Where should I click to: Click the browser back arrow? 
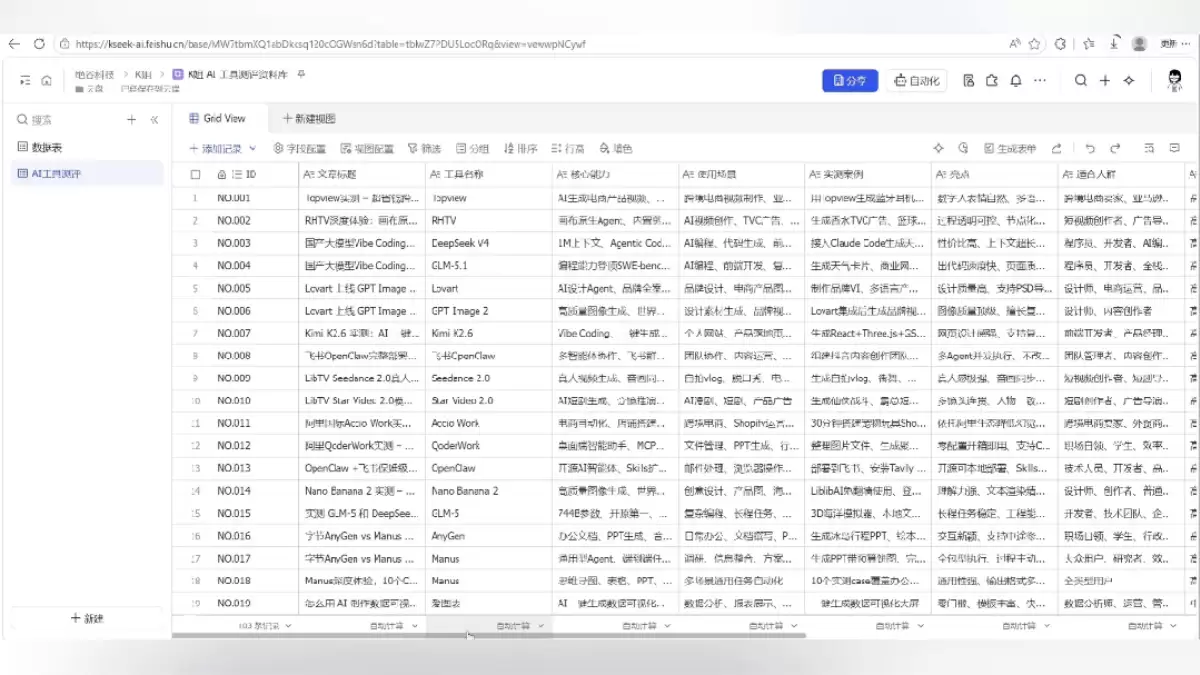(x=14, y=44)
